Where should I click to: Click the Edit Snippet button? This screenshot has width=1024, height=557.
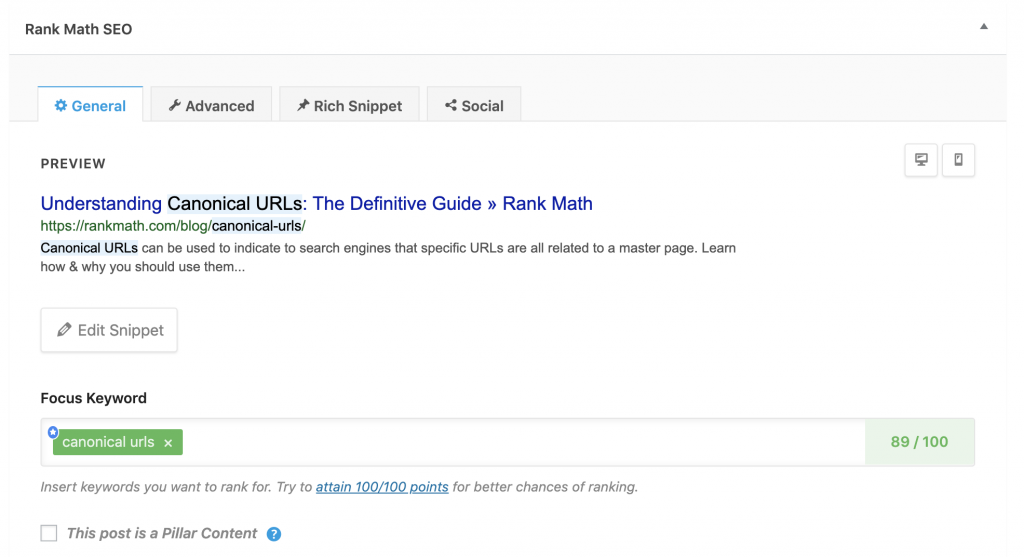tap(109, 330)
